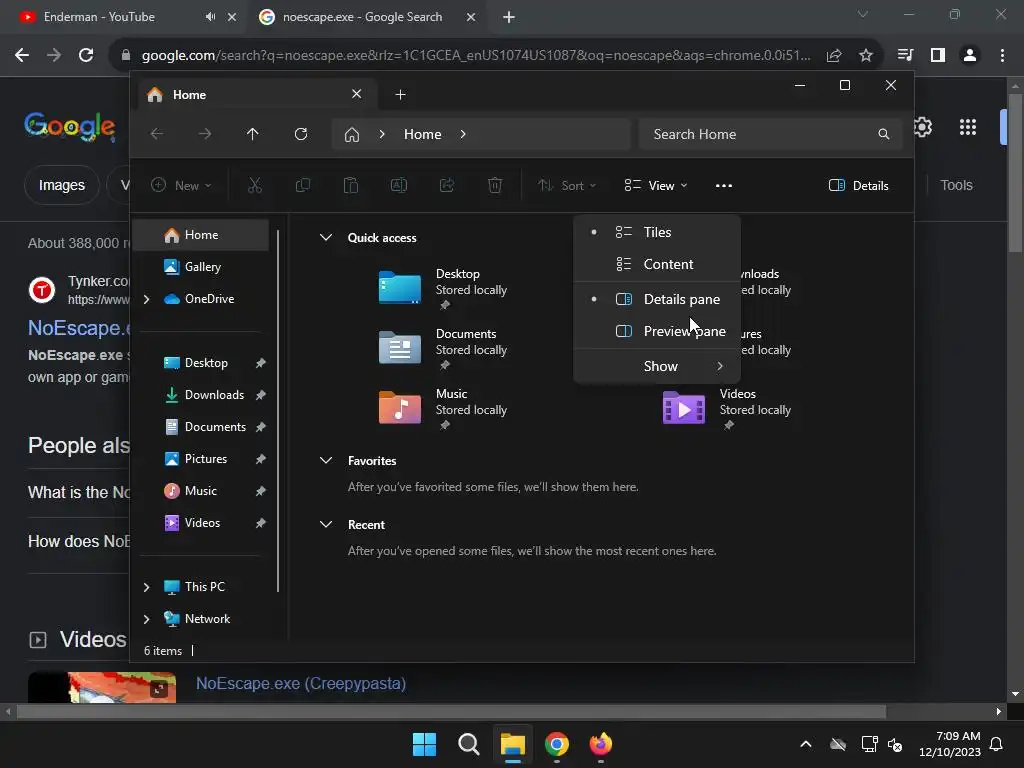
Task: Click the Explorer back navigation arrow
Action: point(157,134)
